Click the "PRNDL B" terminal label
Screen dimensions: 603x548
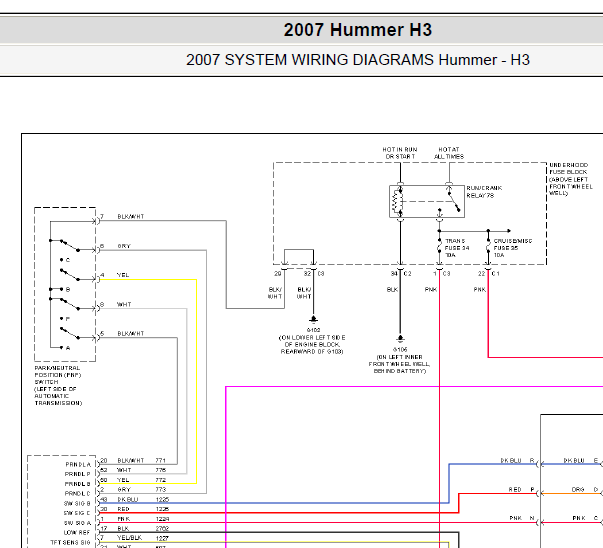[x=78, y=484]
